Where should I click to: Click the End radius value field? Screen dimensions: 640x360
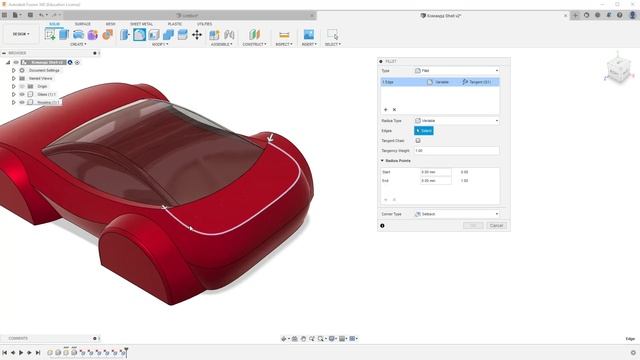pyautogui.click(x=436, y=180)
